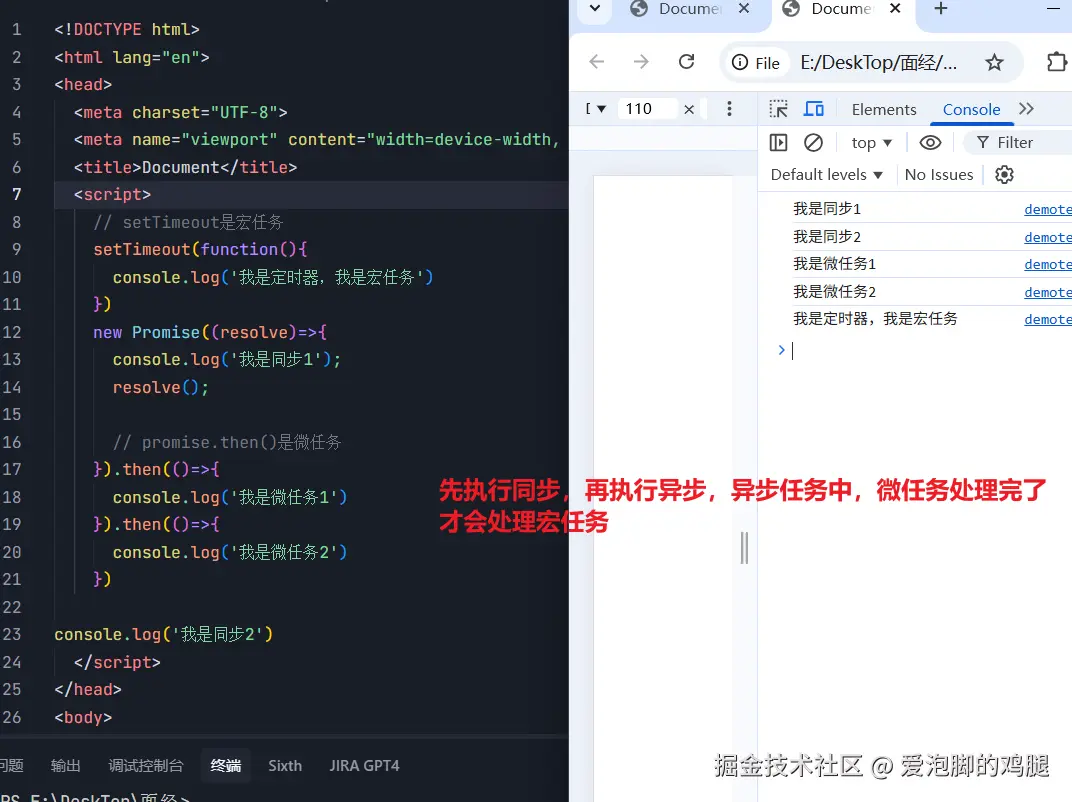Click the × between device dimensions
The width and height of the screenshot is (1072, 802).
689,109
